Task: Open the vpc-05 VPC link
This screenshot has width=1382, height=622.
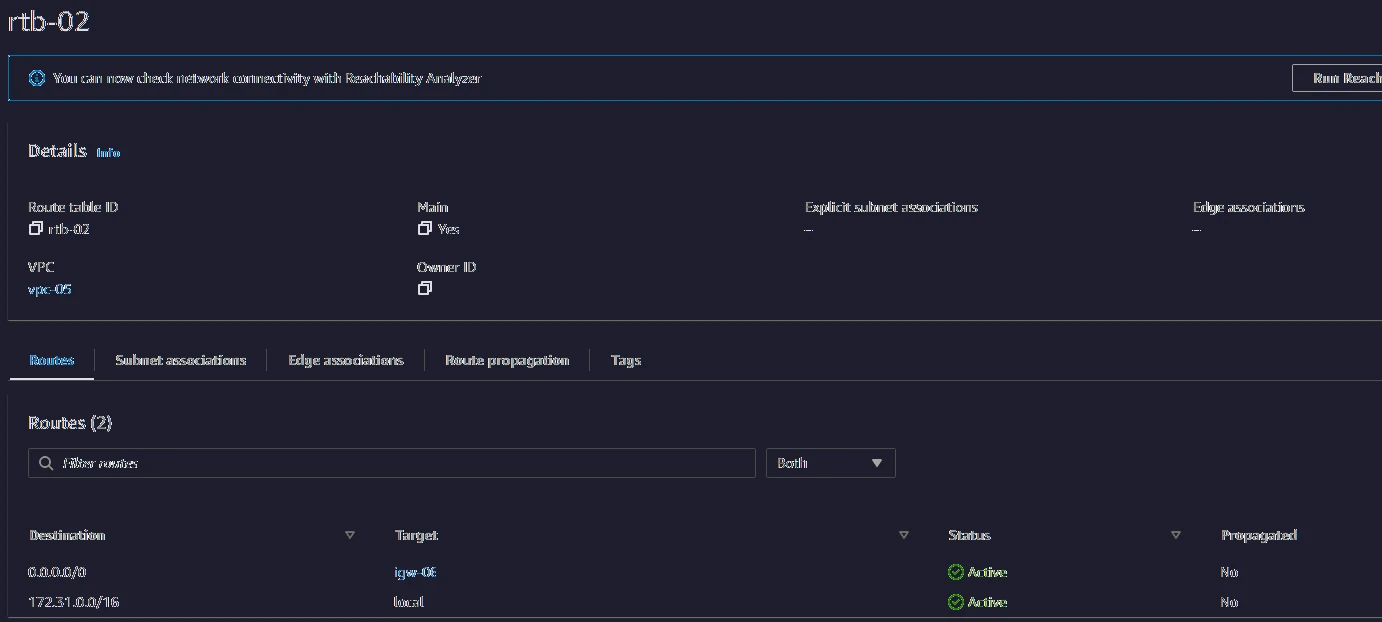Action: point(50,289)
